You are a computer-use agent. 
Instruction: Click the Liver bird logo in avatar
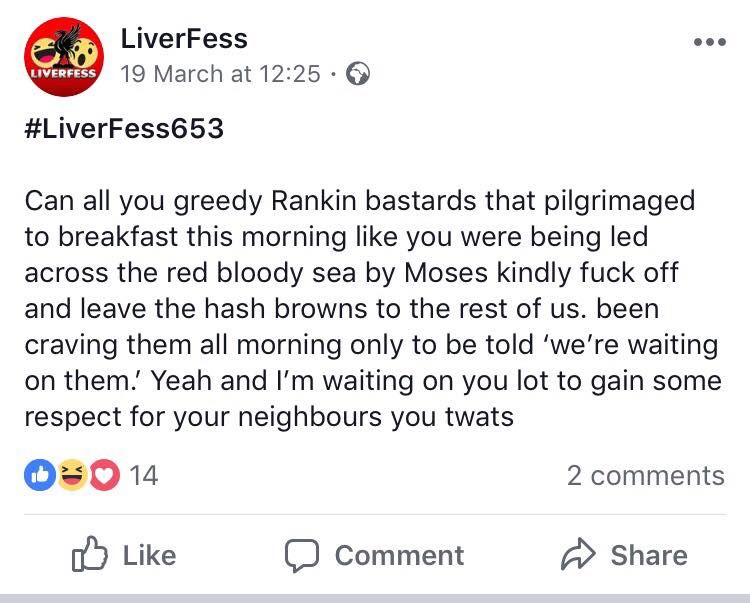[67, 45]
